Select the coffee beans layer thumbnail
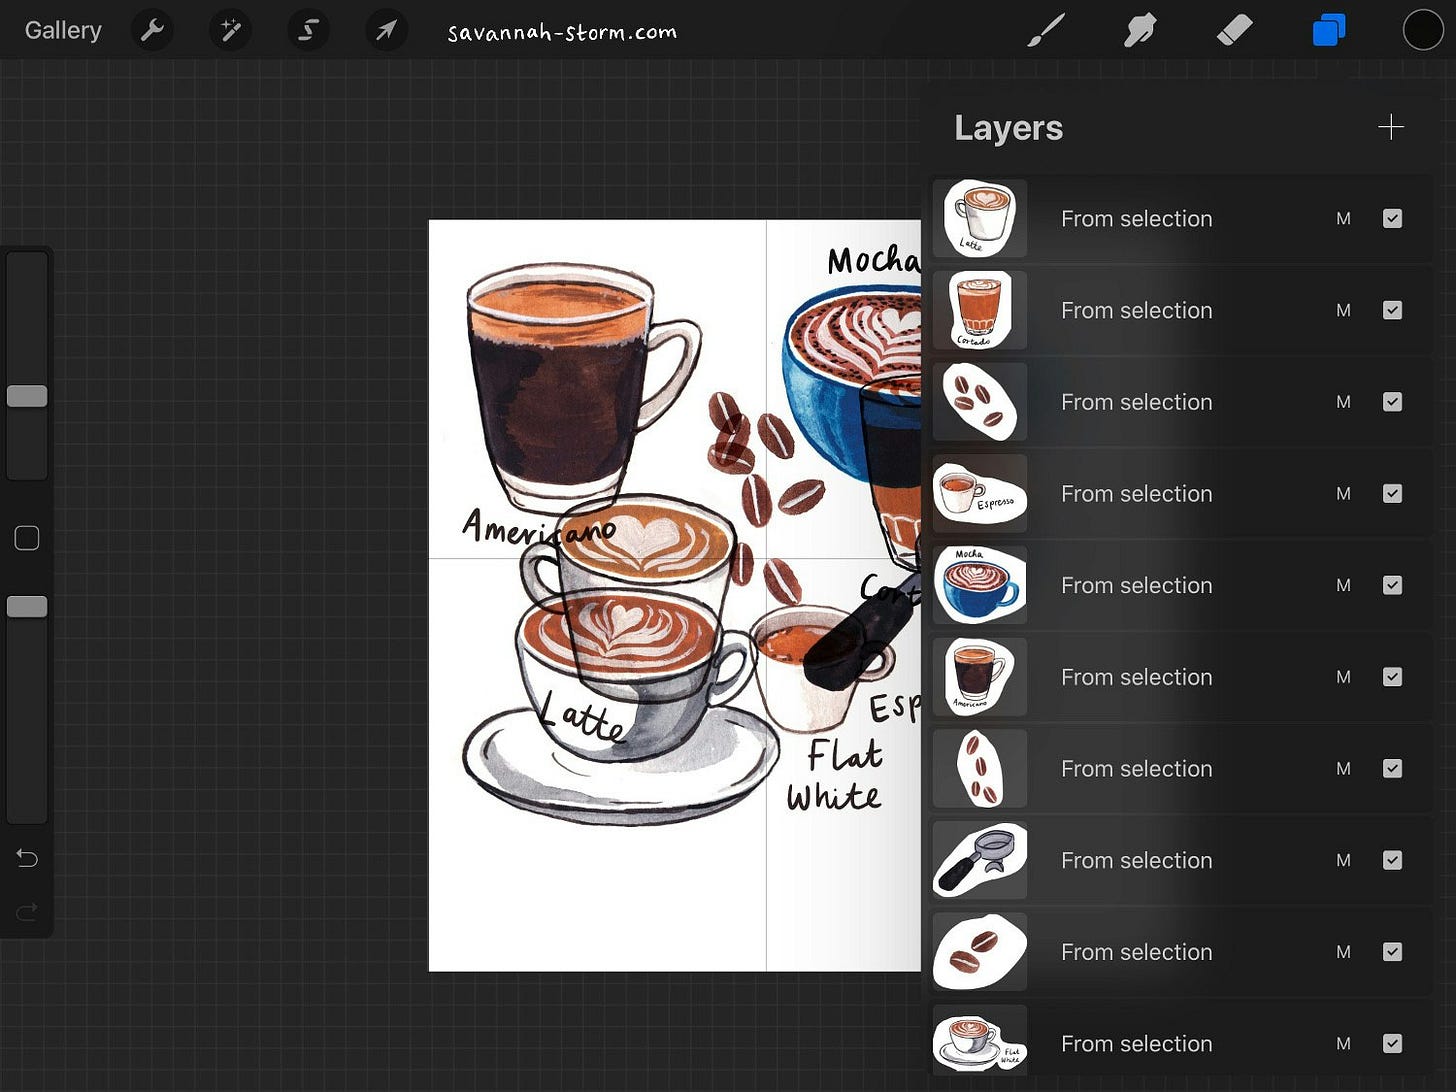Image resolution: width=1456 pixels, height=1092 pixels. tap(979, 402)
